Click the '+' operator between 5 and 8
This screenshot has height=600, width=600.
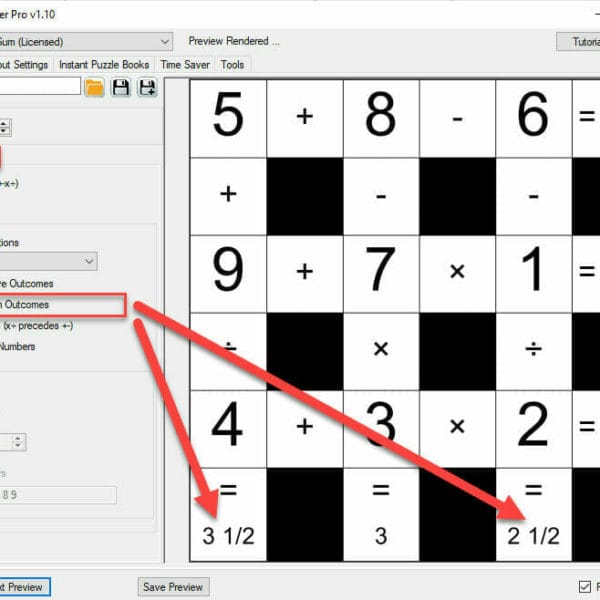pos(305,116)
